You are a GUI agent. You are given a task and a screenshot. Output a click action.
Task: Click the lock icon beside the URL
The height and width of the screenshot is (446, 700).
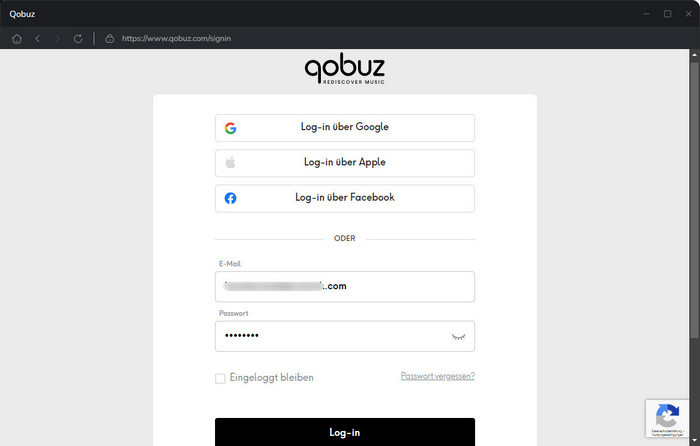coord(109,38)
